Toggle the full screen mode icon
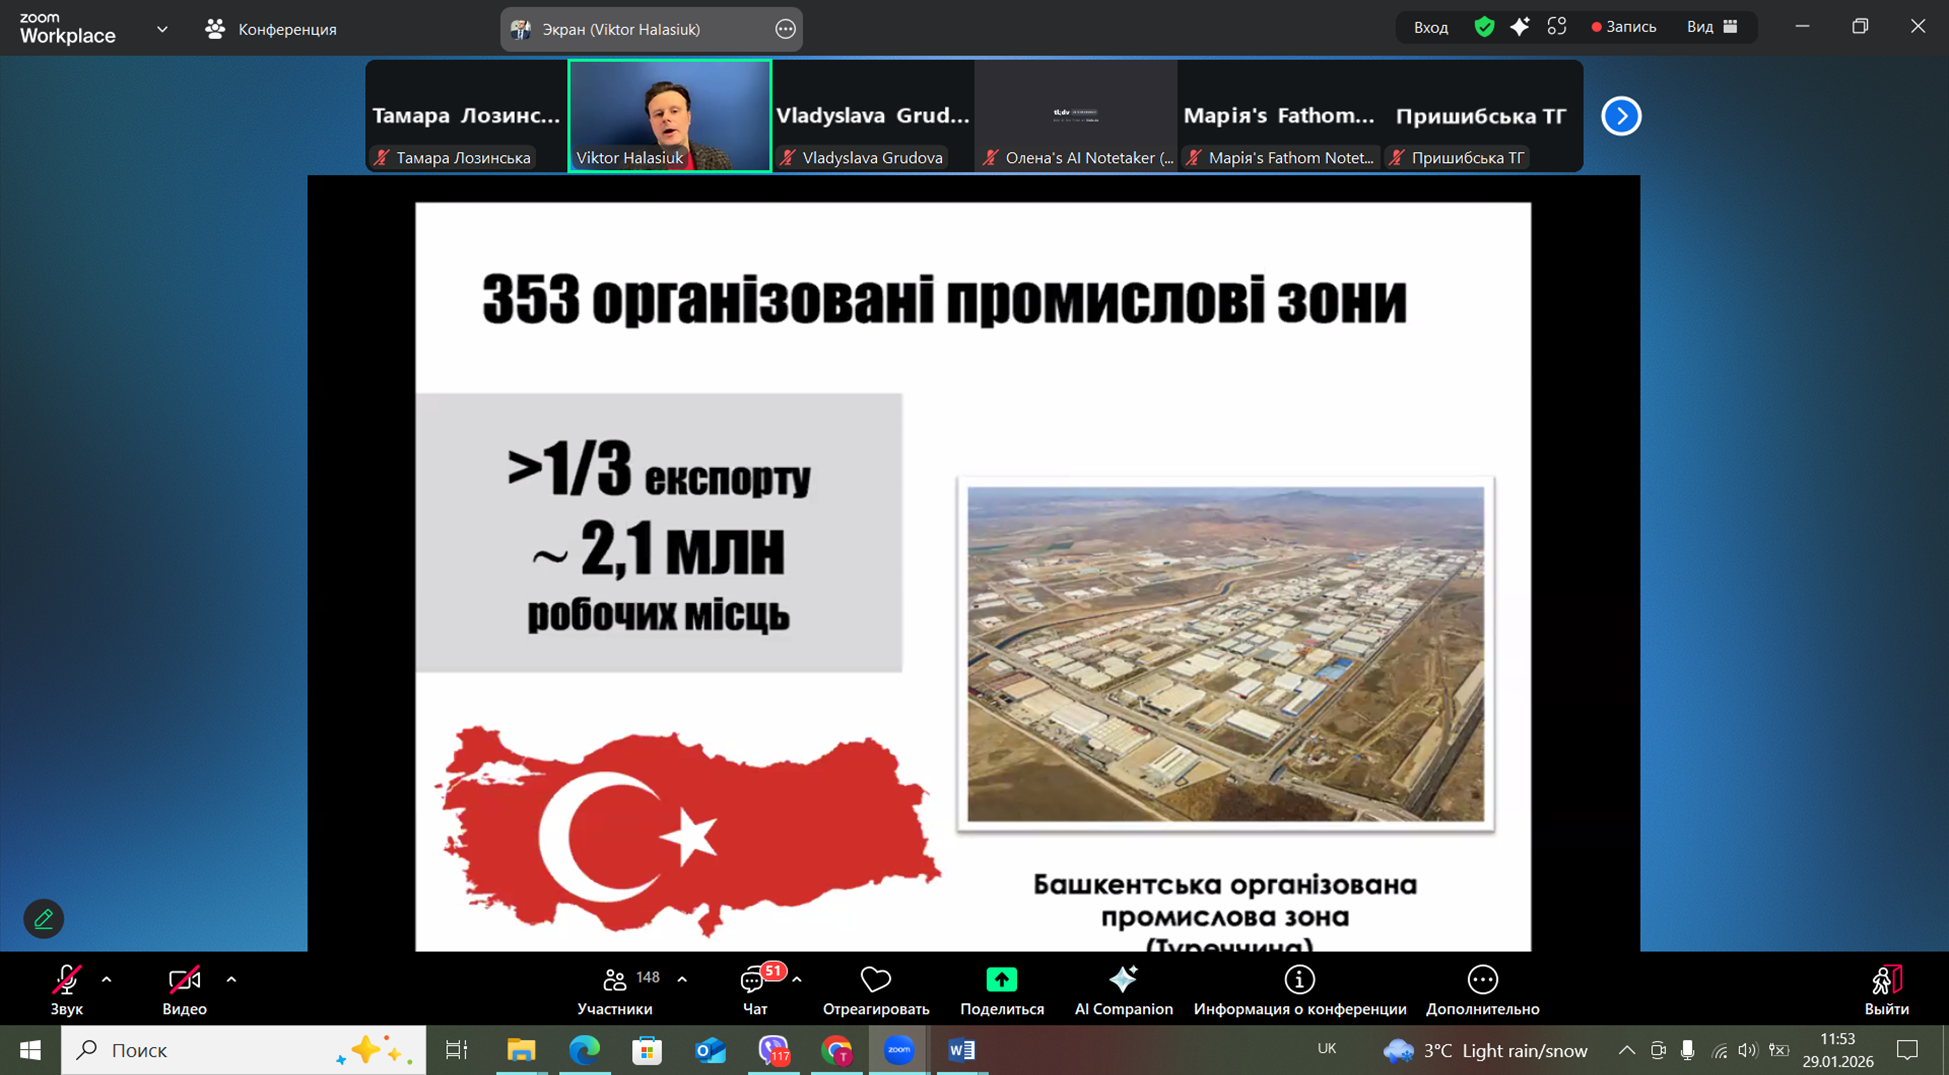The width and height of the screenshot is (1949, 1075). pos(1556,27)
